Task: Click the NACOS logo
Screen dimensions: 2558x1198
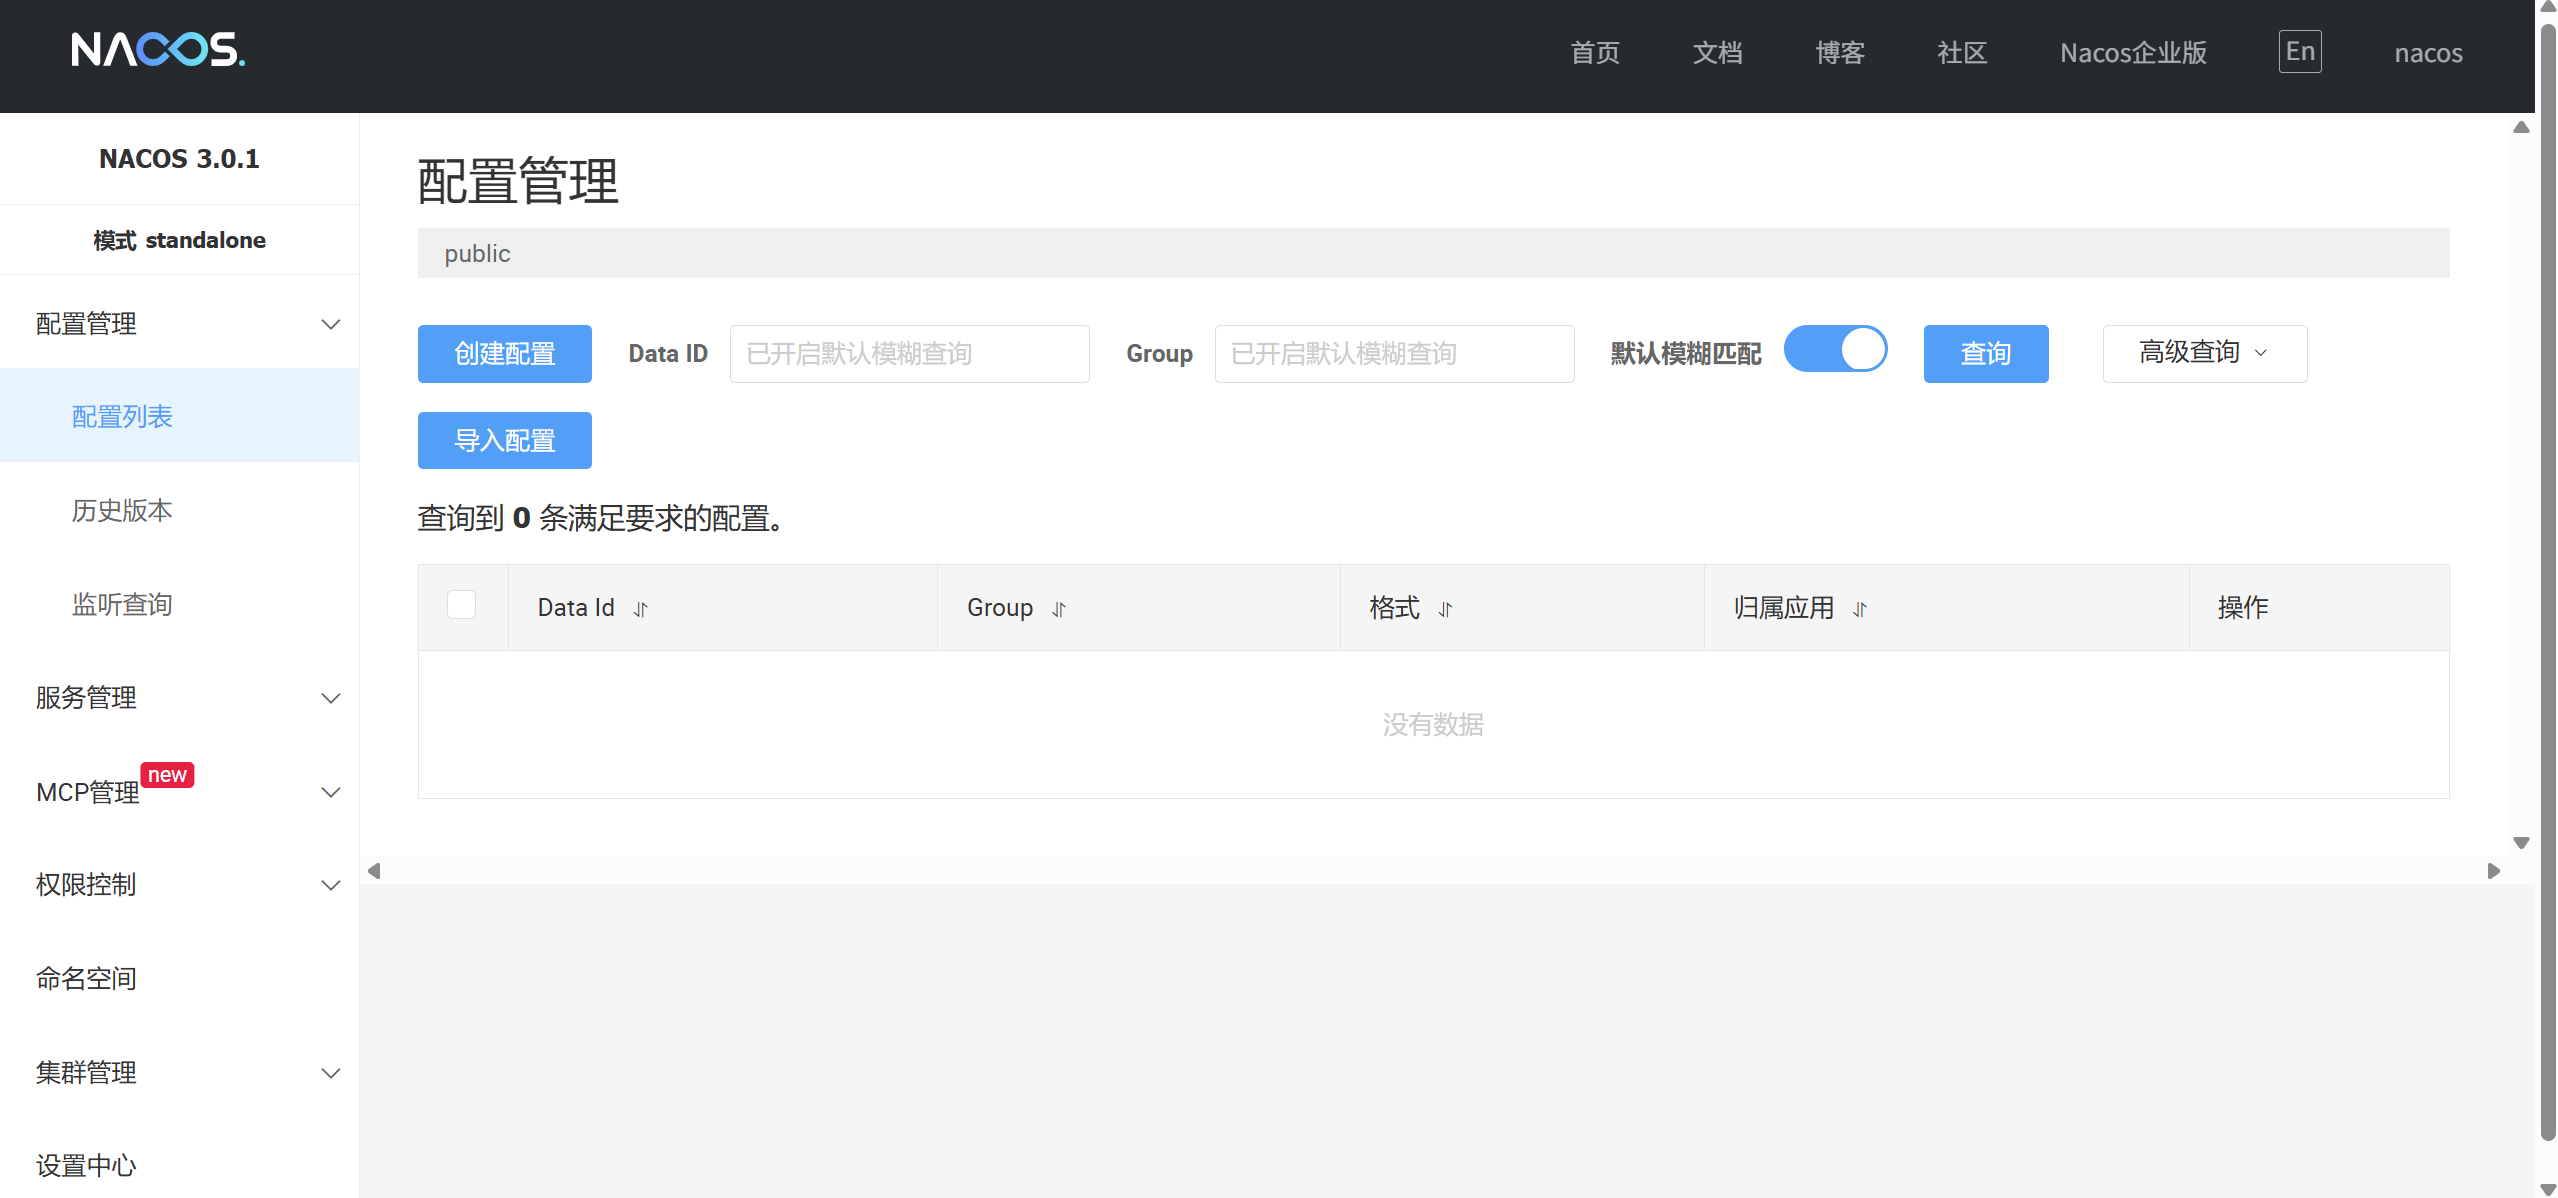Action: (157, 49)
